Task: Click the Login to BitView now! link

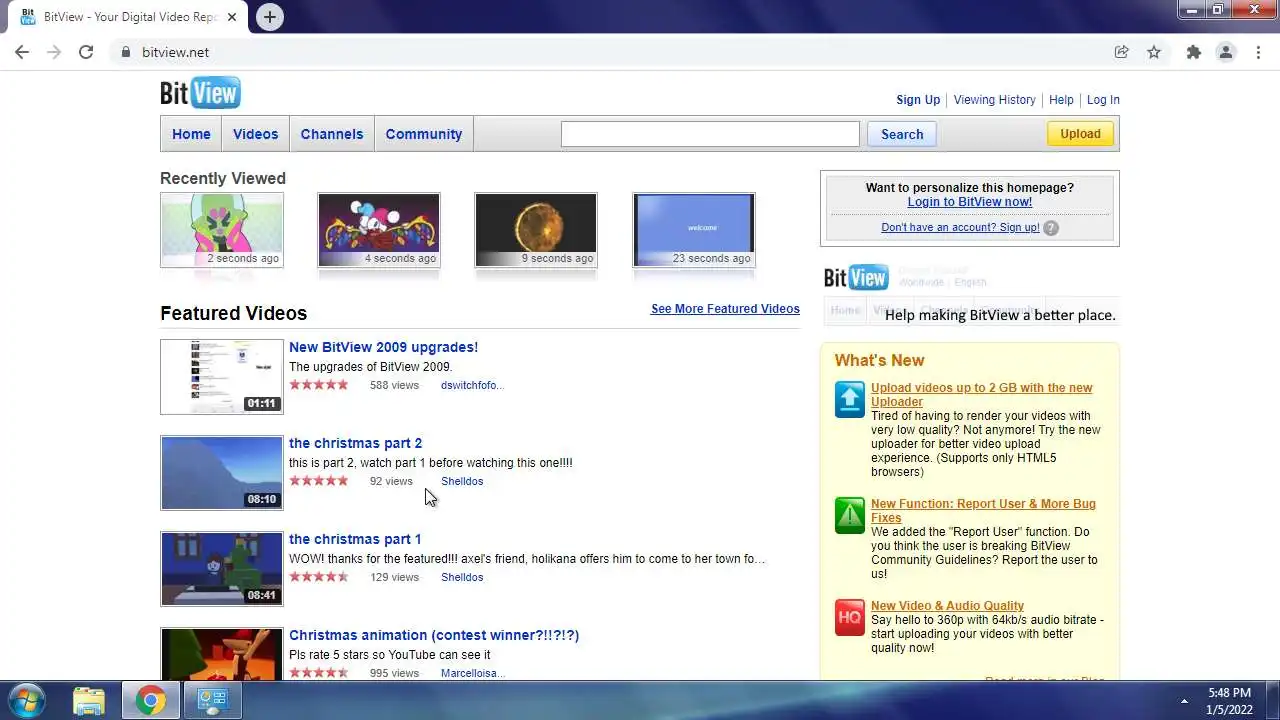Action: 969,202
